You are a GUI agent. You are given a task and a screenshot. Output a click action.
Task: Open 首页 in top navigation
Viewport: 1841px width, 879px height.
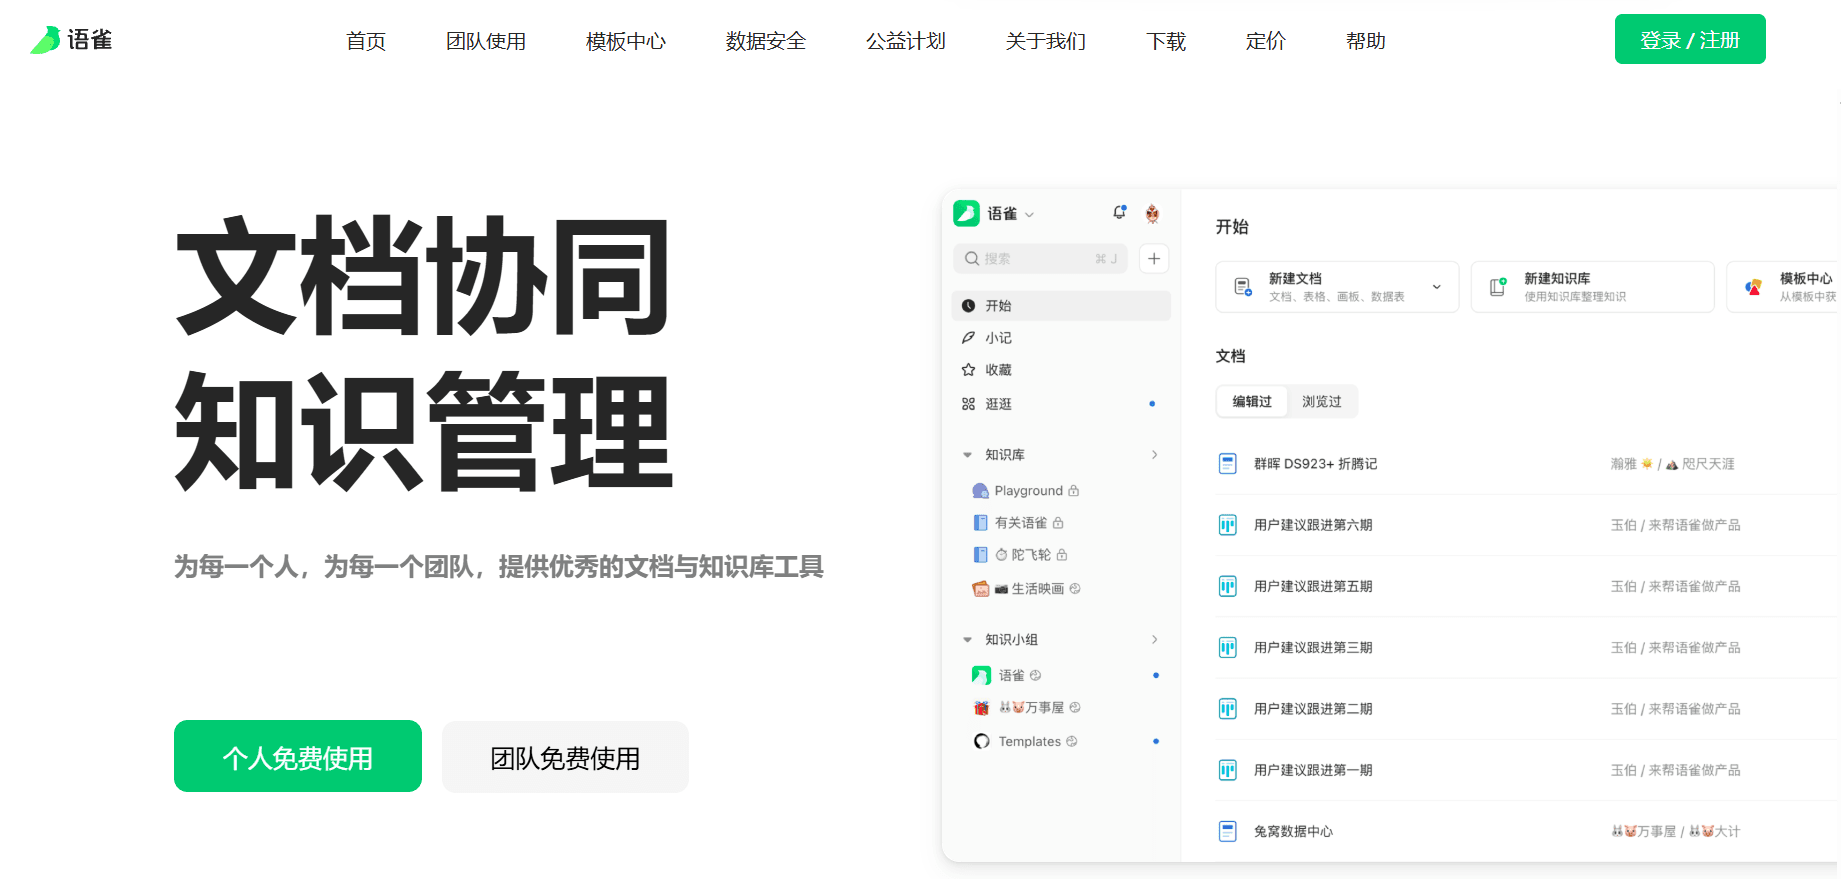click(x=366, y=41)
